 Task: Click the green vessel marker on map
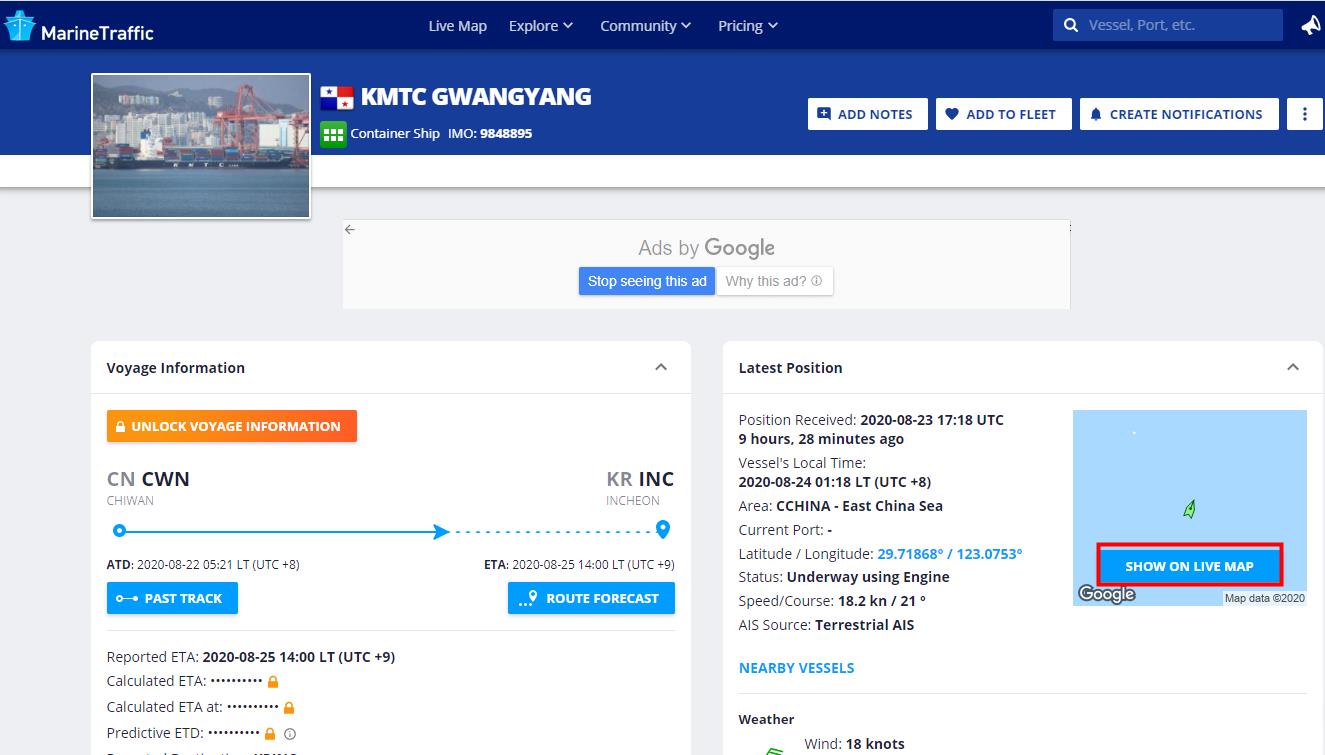point(1189,509)
